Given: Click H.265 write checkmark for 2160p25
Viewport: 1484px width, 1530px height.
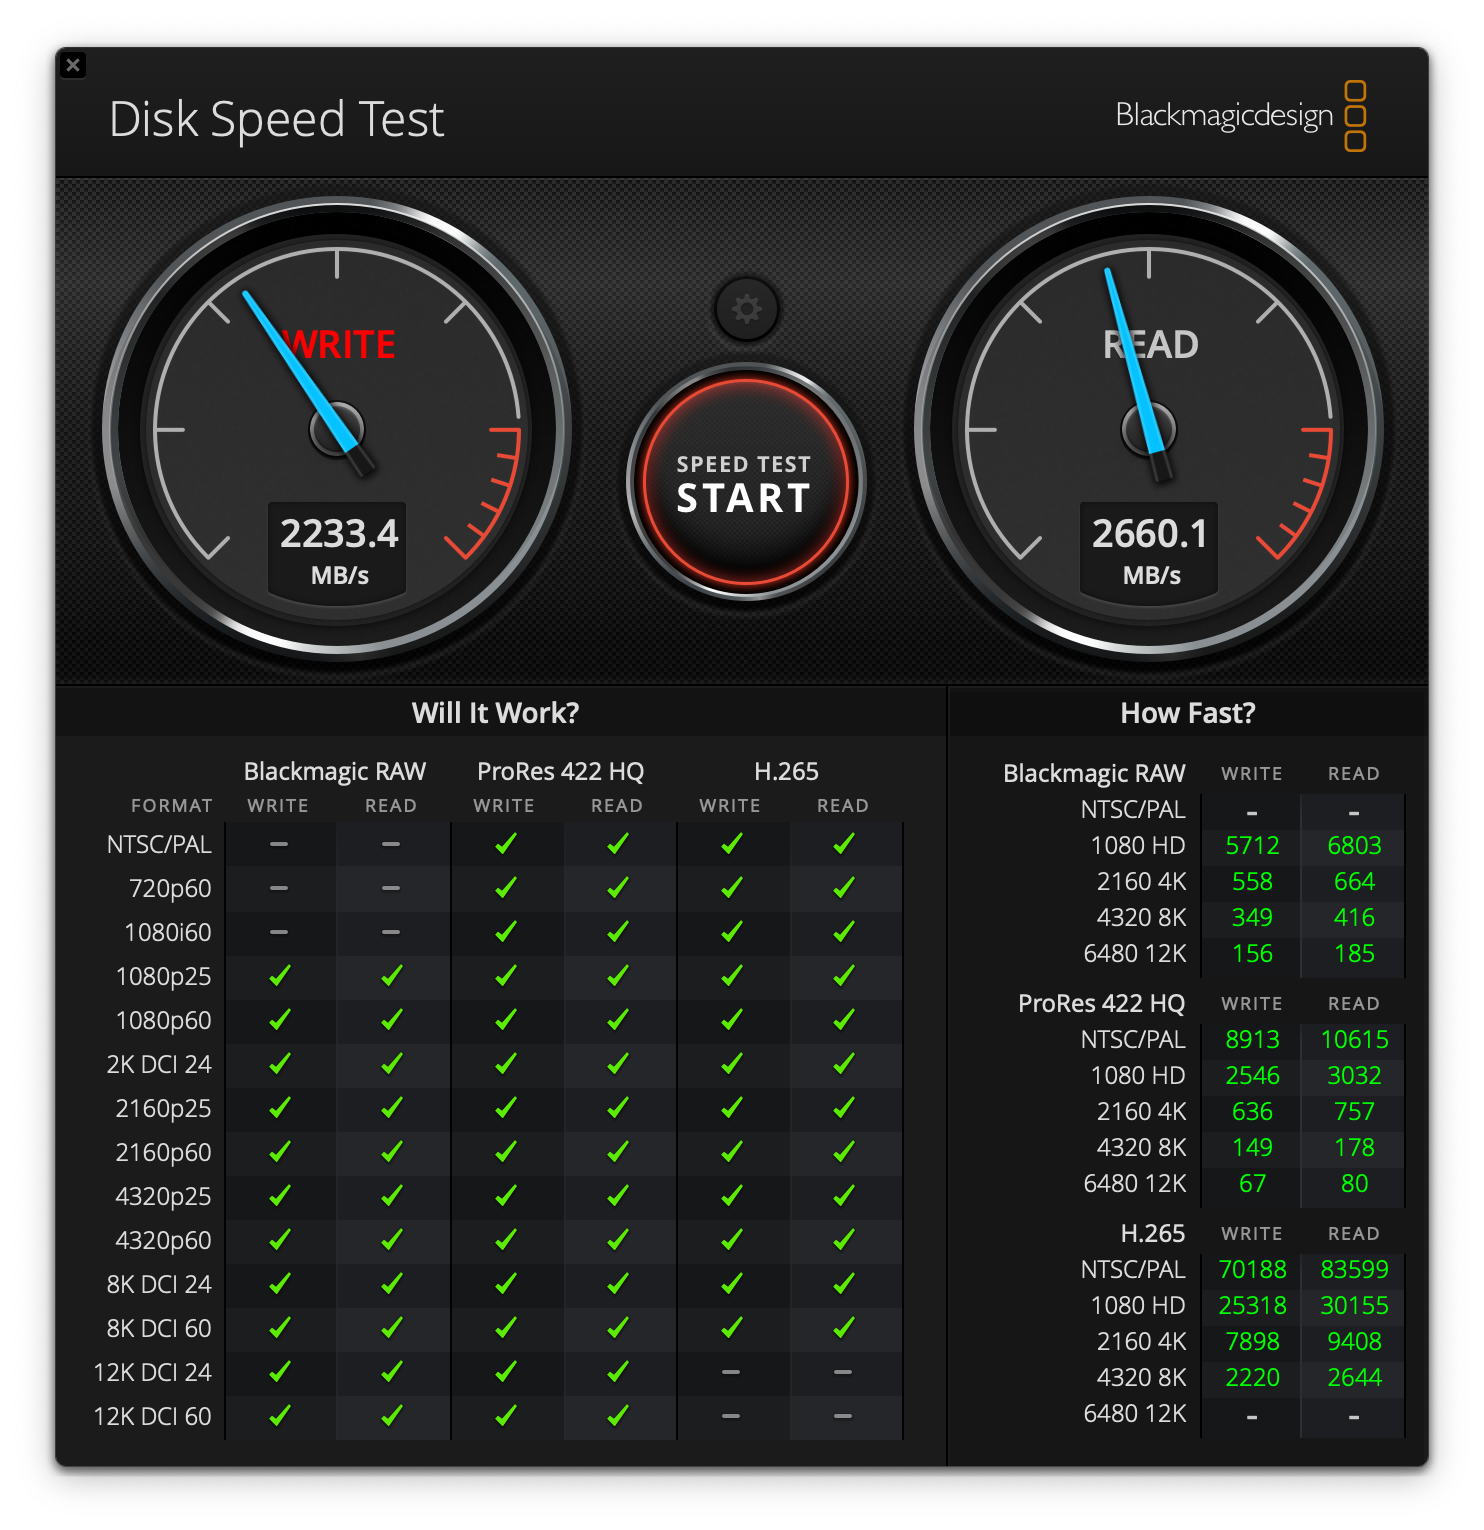Looking at the screenshot, I should tap(731, 1108).
